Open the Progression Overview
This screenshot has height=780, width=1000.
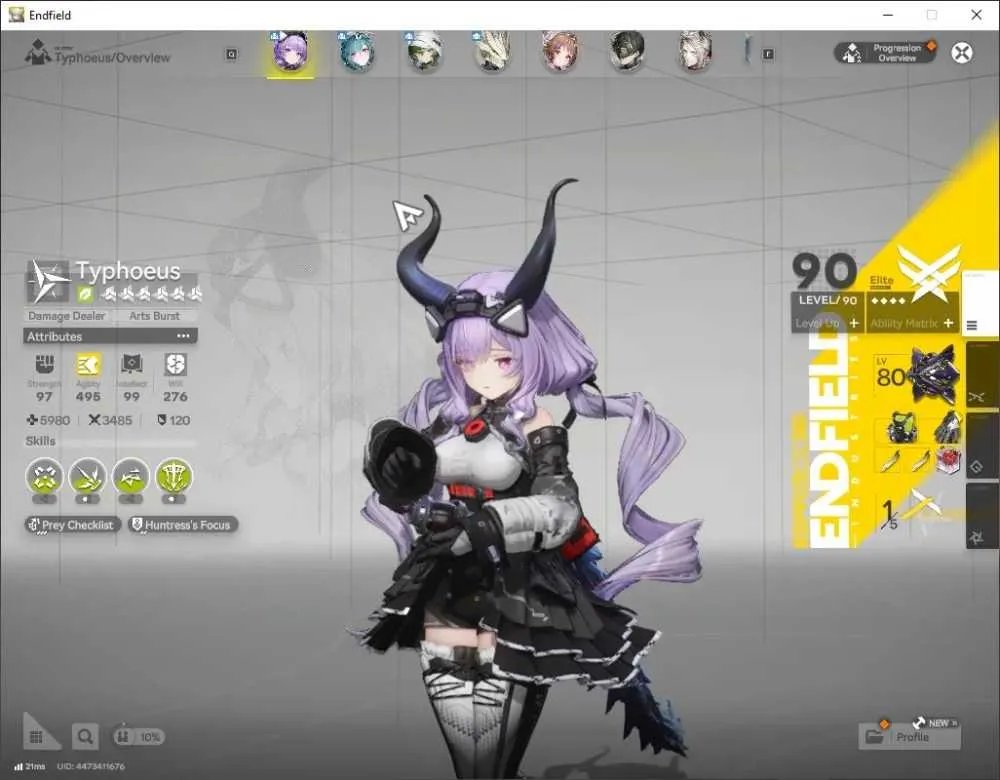(x=885, y=52)
